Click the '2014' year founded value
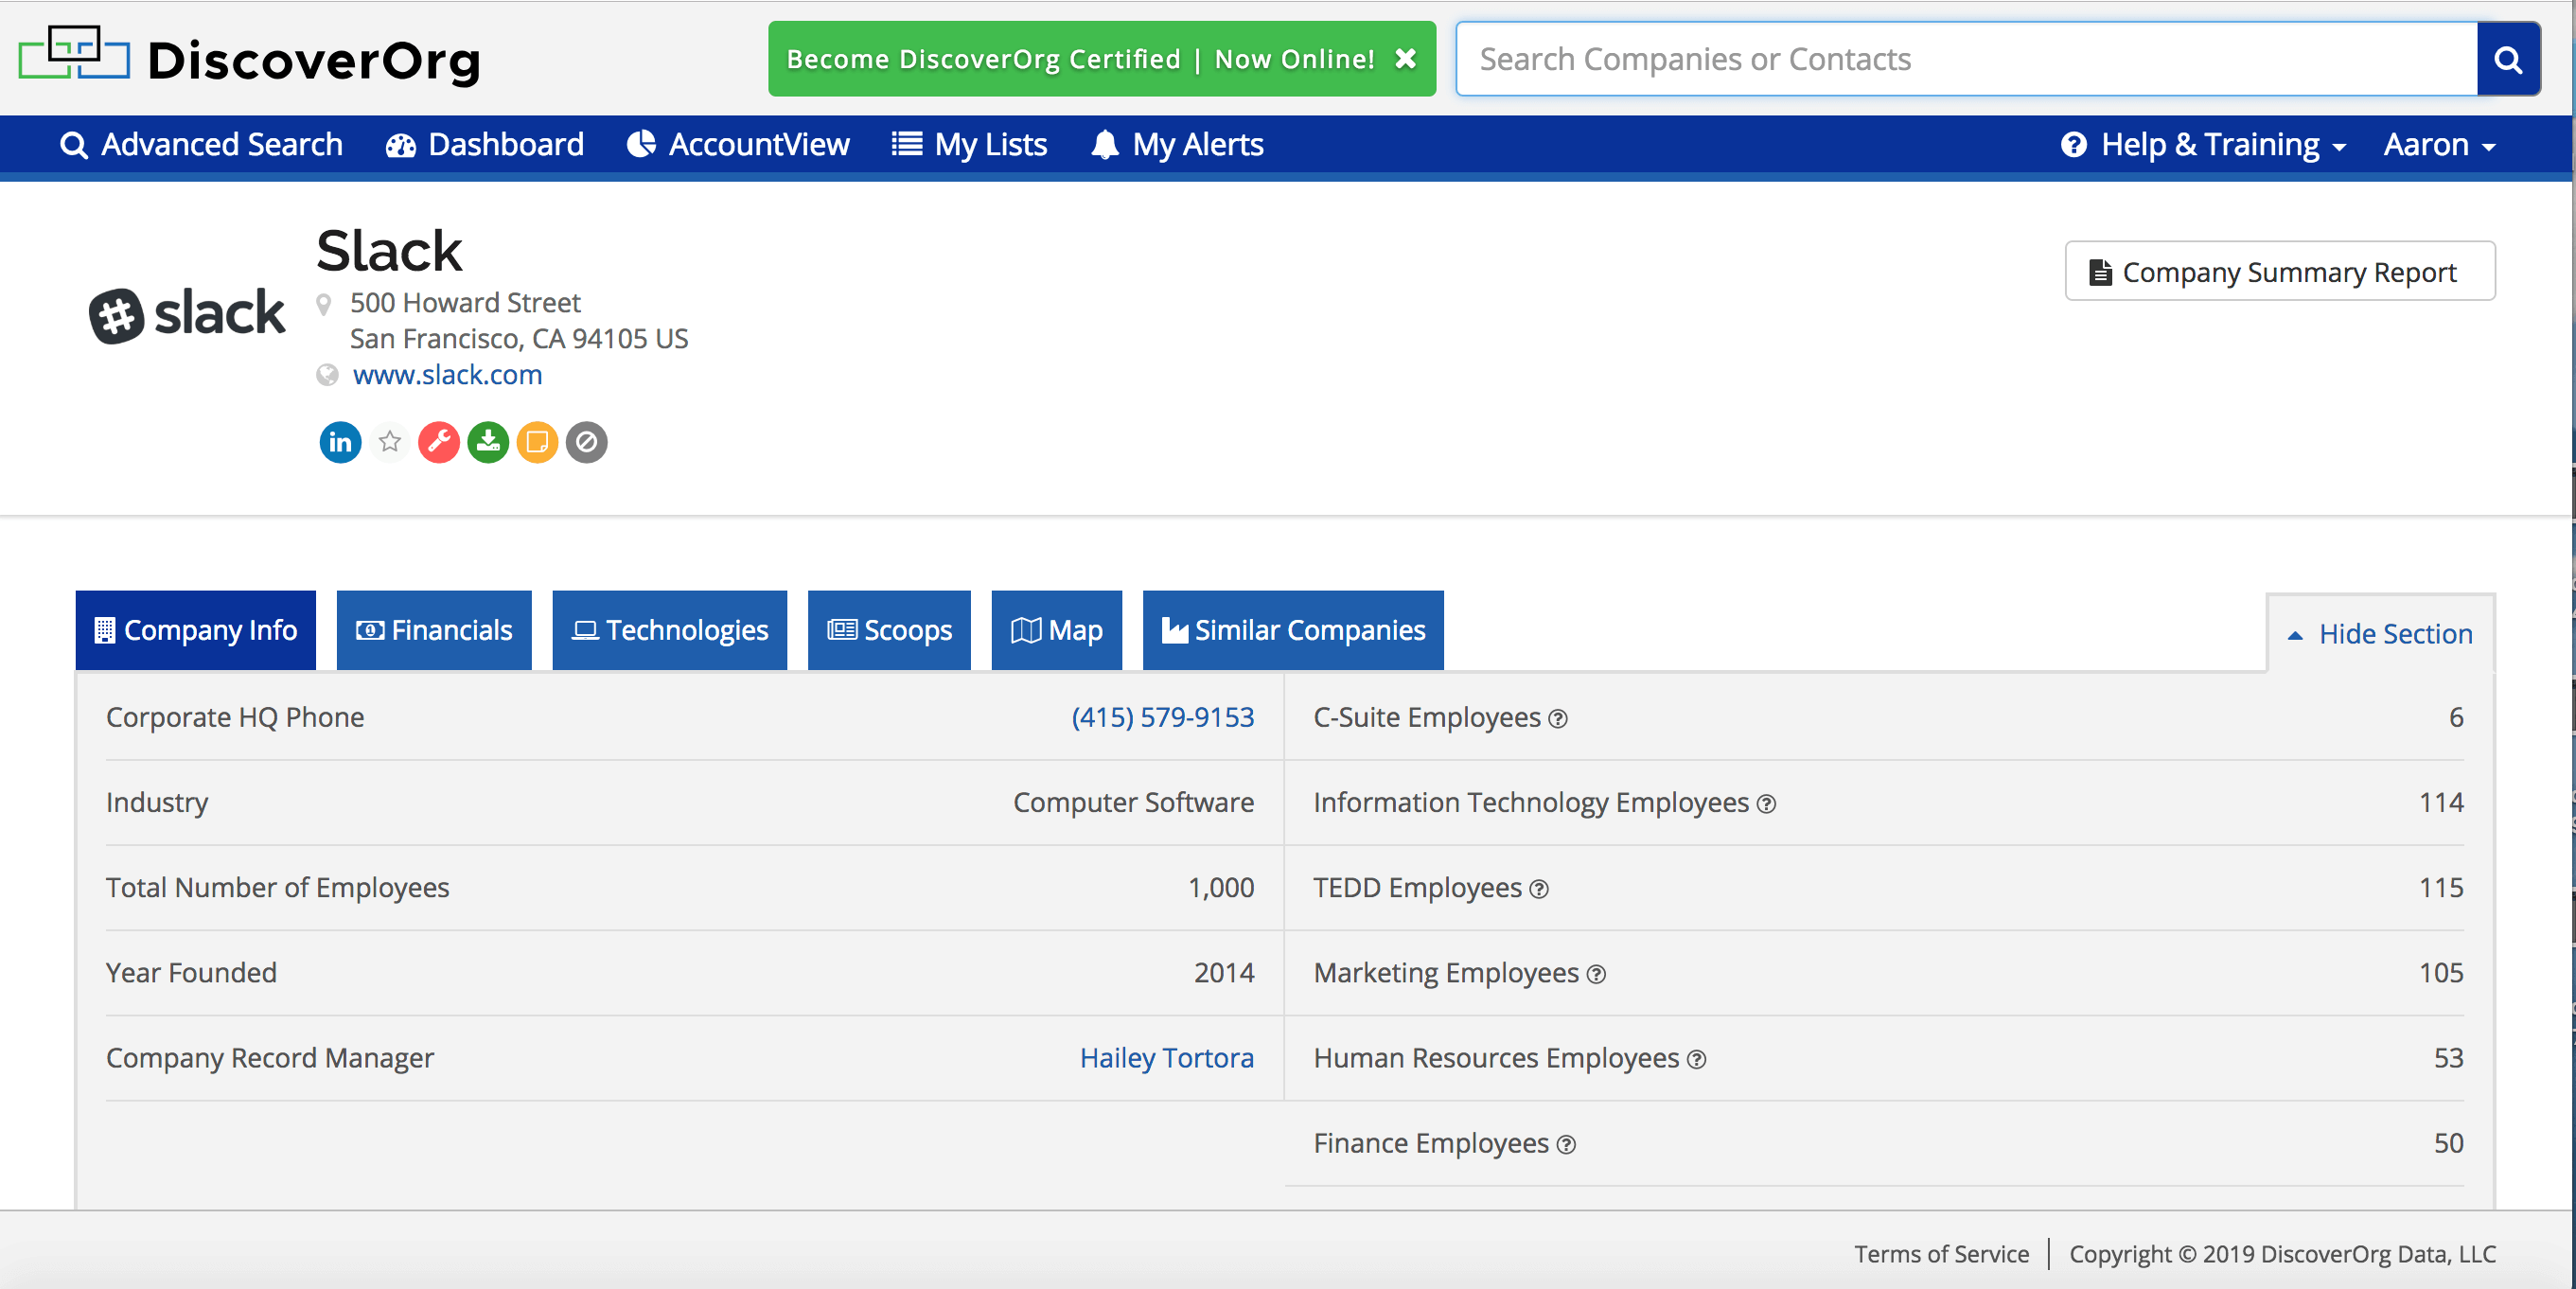This screenshot has height=1289, width=2576. pos(1224,972)
